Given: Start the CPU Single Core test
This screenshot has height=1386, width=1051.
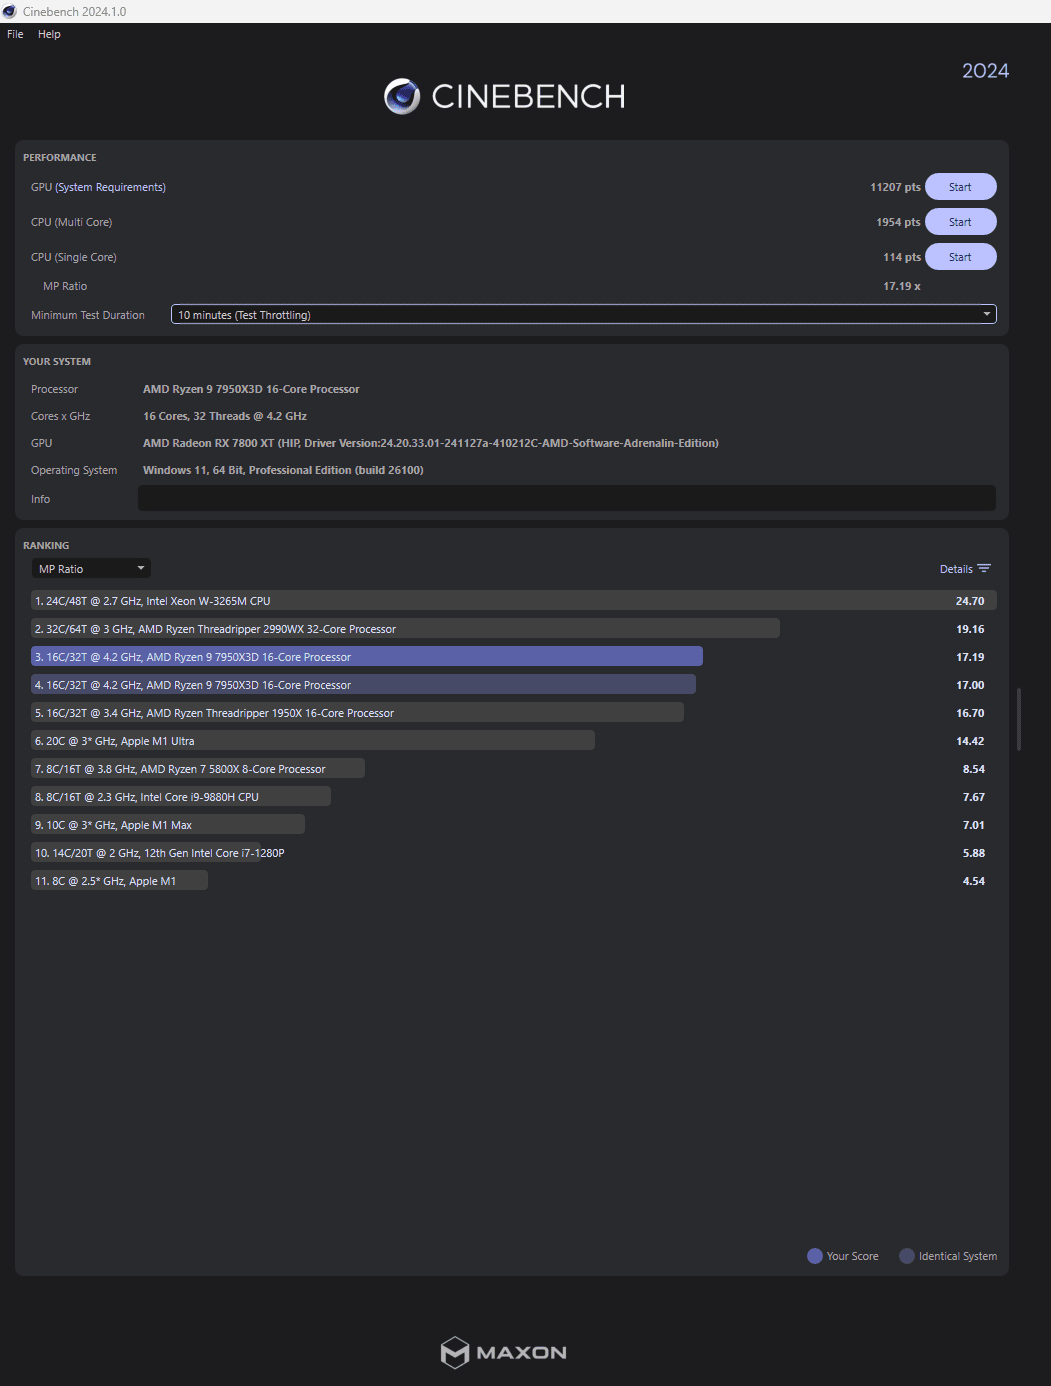Looking at the screenshot, I should (960, 257).
